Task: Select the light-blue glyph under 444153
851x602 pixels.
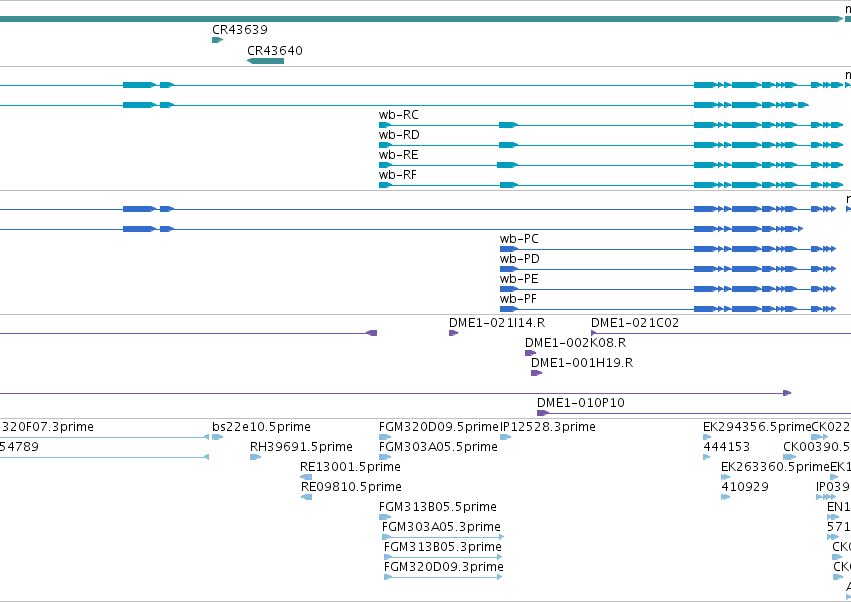Action: pos(707,457)
